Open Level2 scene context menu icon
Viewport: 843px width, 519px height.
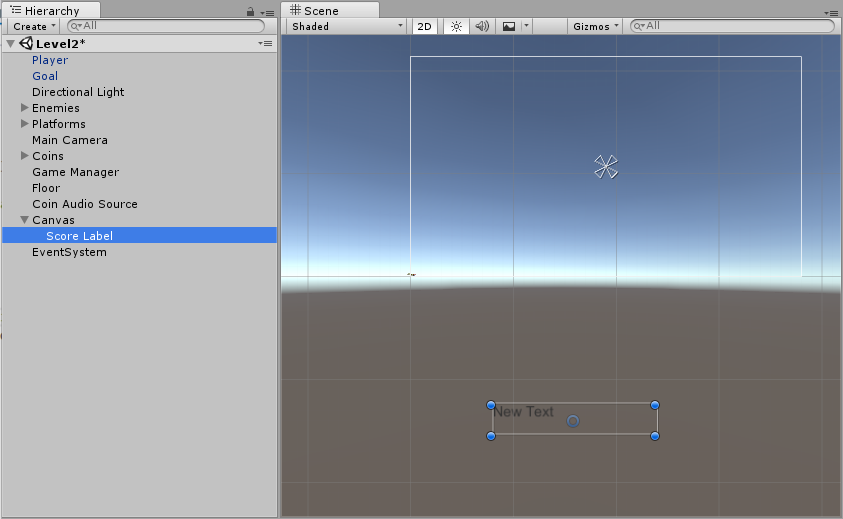265,44
